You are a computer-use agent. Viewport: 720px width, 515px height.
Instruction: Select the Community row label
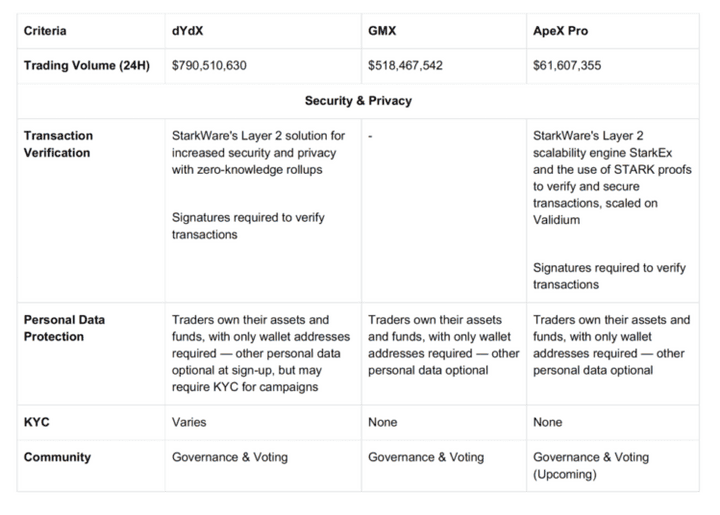tap(57, 457)
